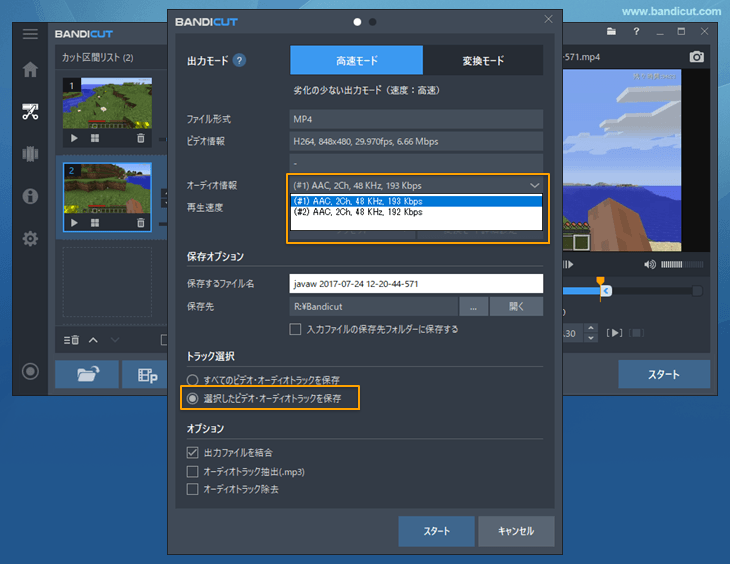Screen dimensions: 730x564
Task: Take snapshot with camera icon
Action: 696,57
